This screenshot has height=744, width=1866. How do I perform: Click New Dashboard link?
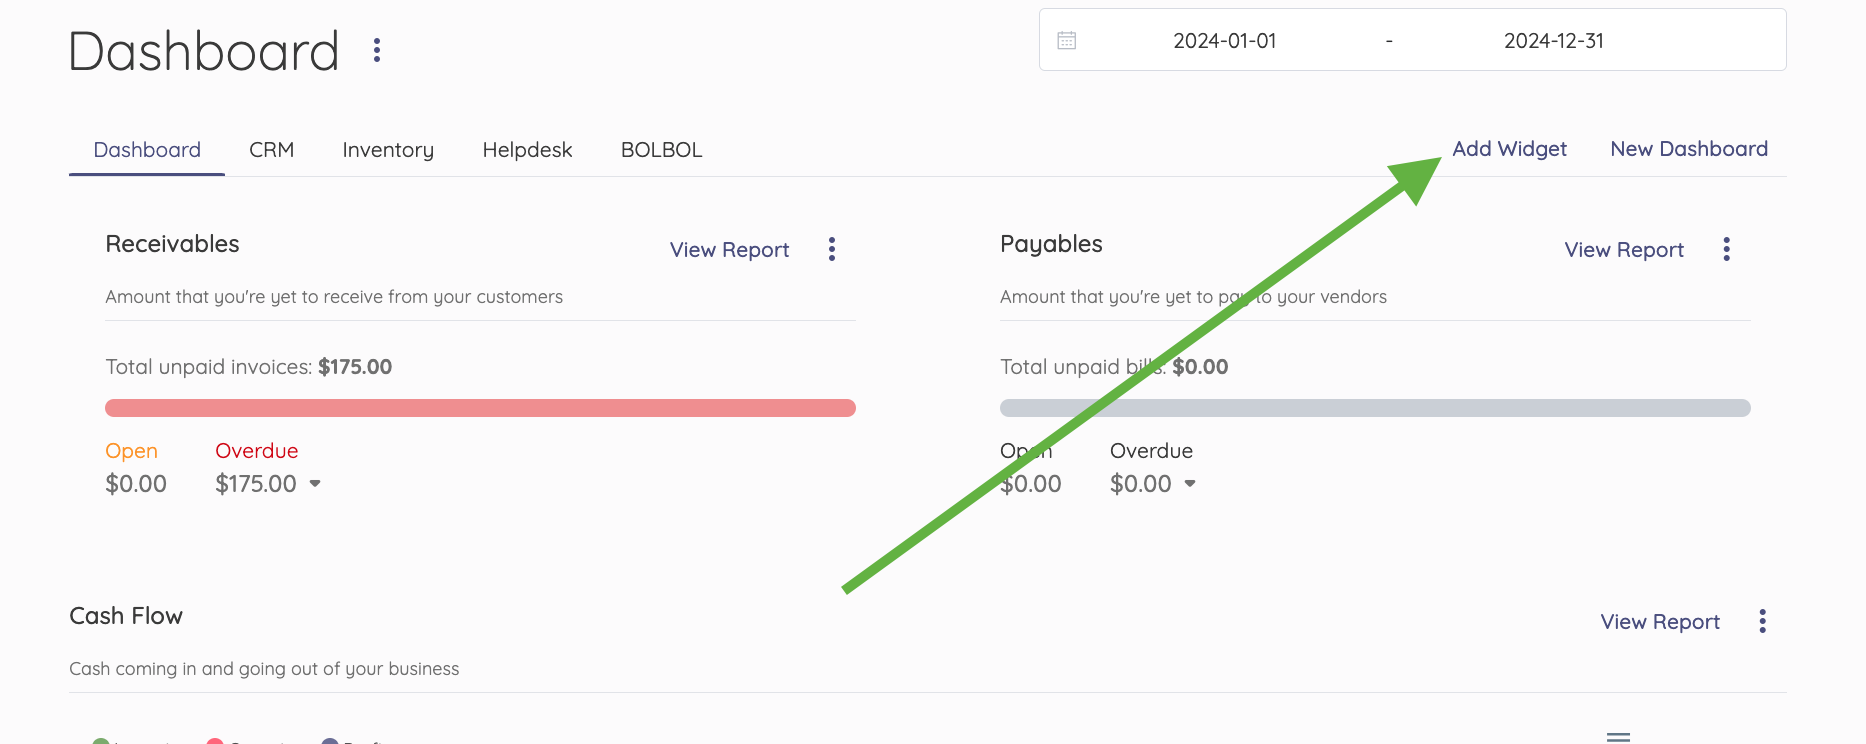tap(1689, 149)
